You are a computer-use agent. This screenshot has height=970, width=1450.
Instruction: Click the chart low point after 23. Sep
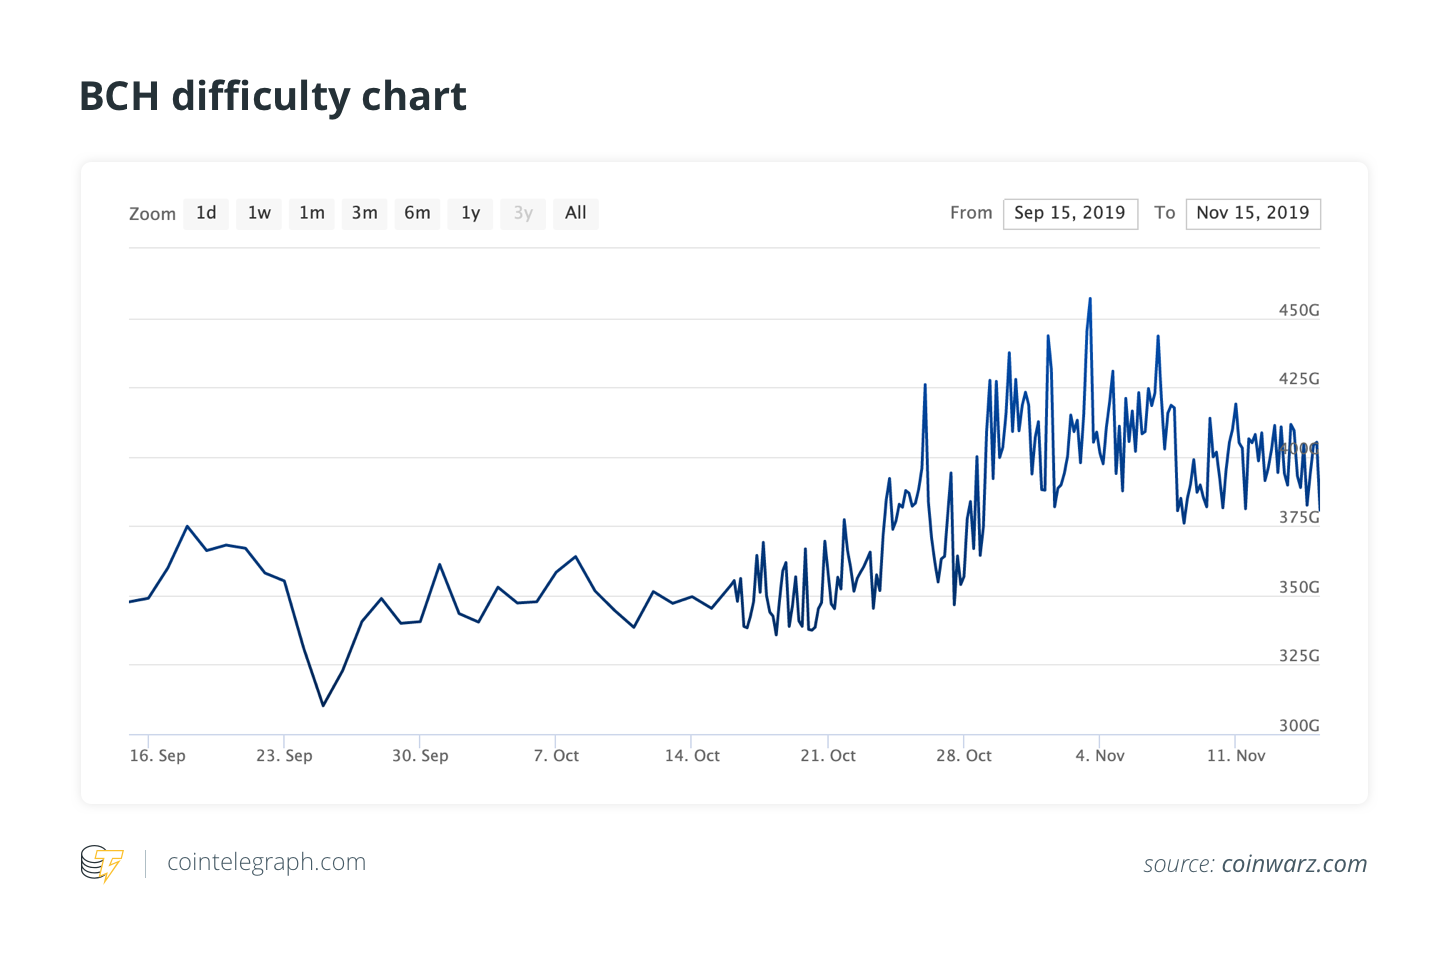click(x=323, y=705)
